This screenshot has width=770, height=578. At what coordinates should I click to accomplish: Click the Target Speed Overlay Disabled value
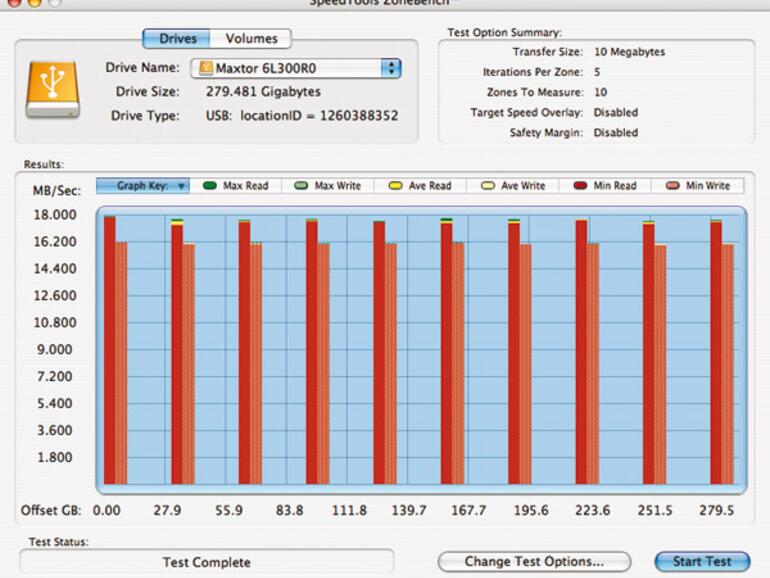[616, 112]
